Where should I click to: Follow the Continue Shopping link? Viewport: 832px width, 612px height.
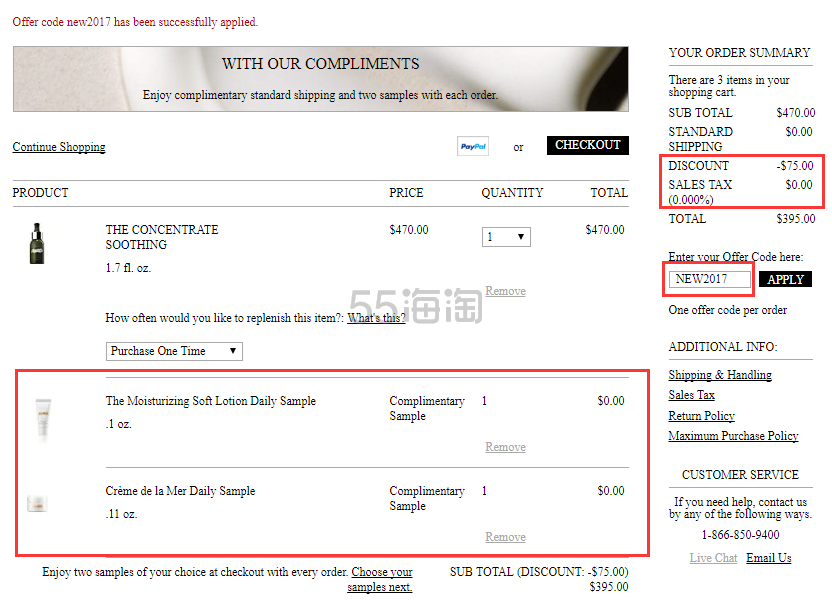pyautogui.click(x=59, y=147)
